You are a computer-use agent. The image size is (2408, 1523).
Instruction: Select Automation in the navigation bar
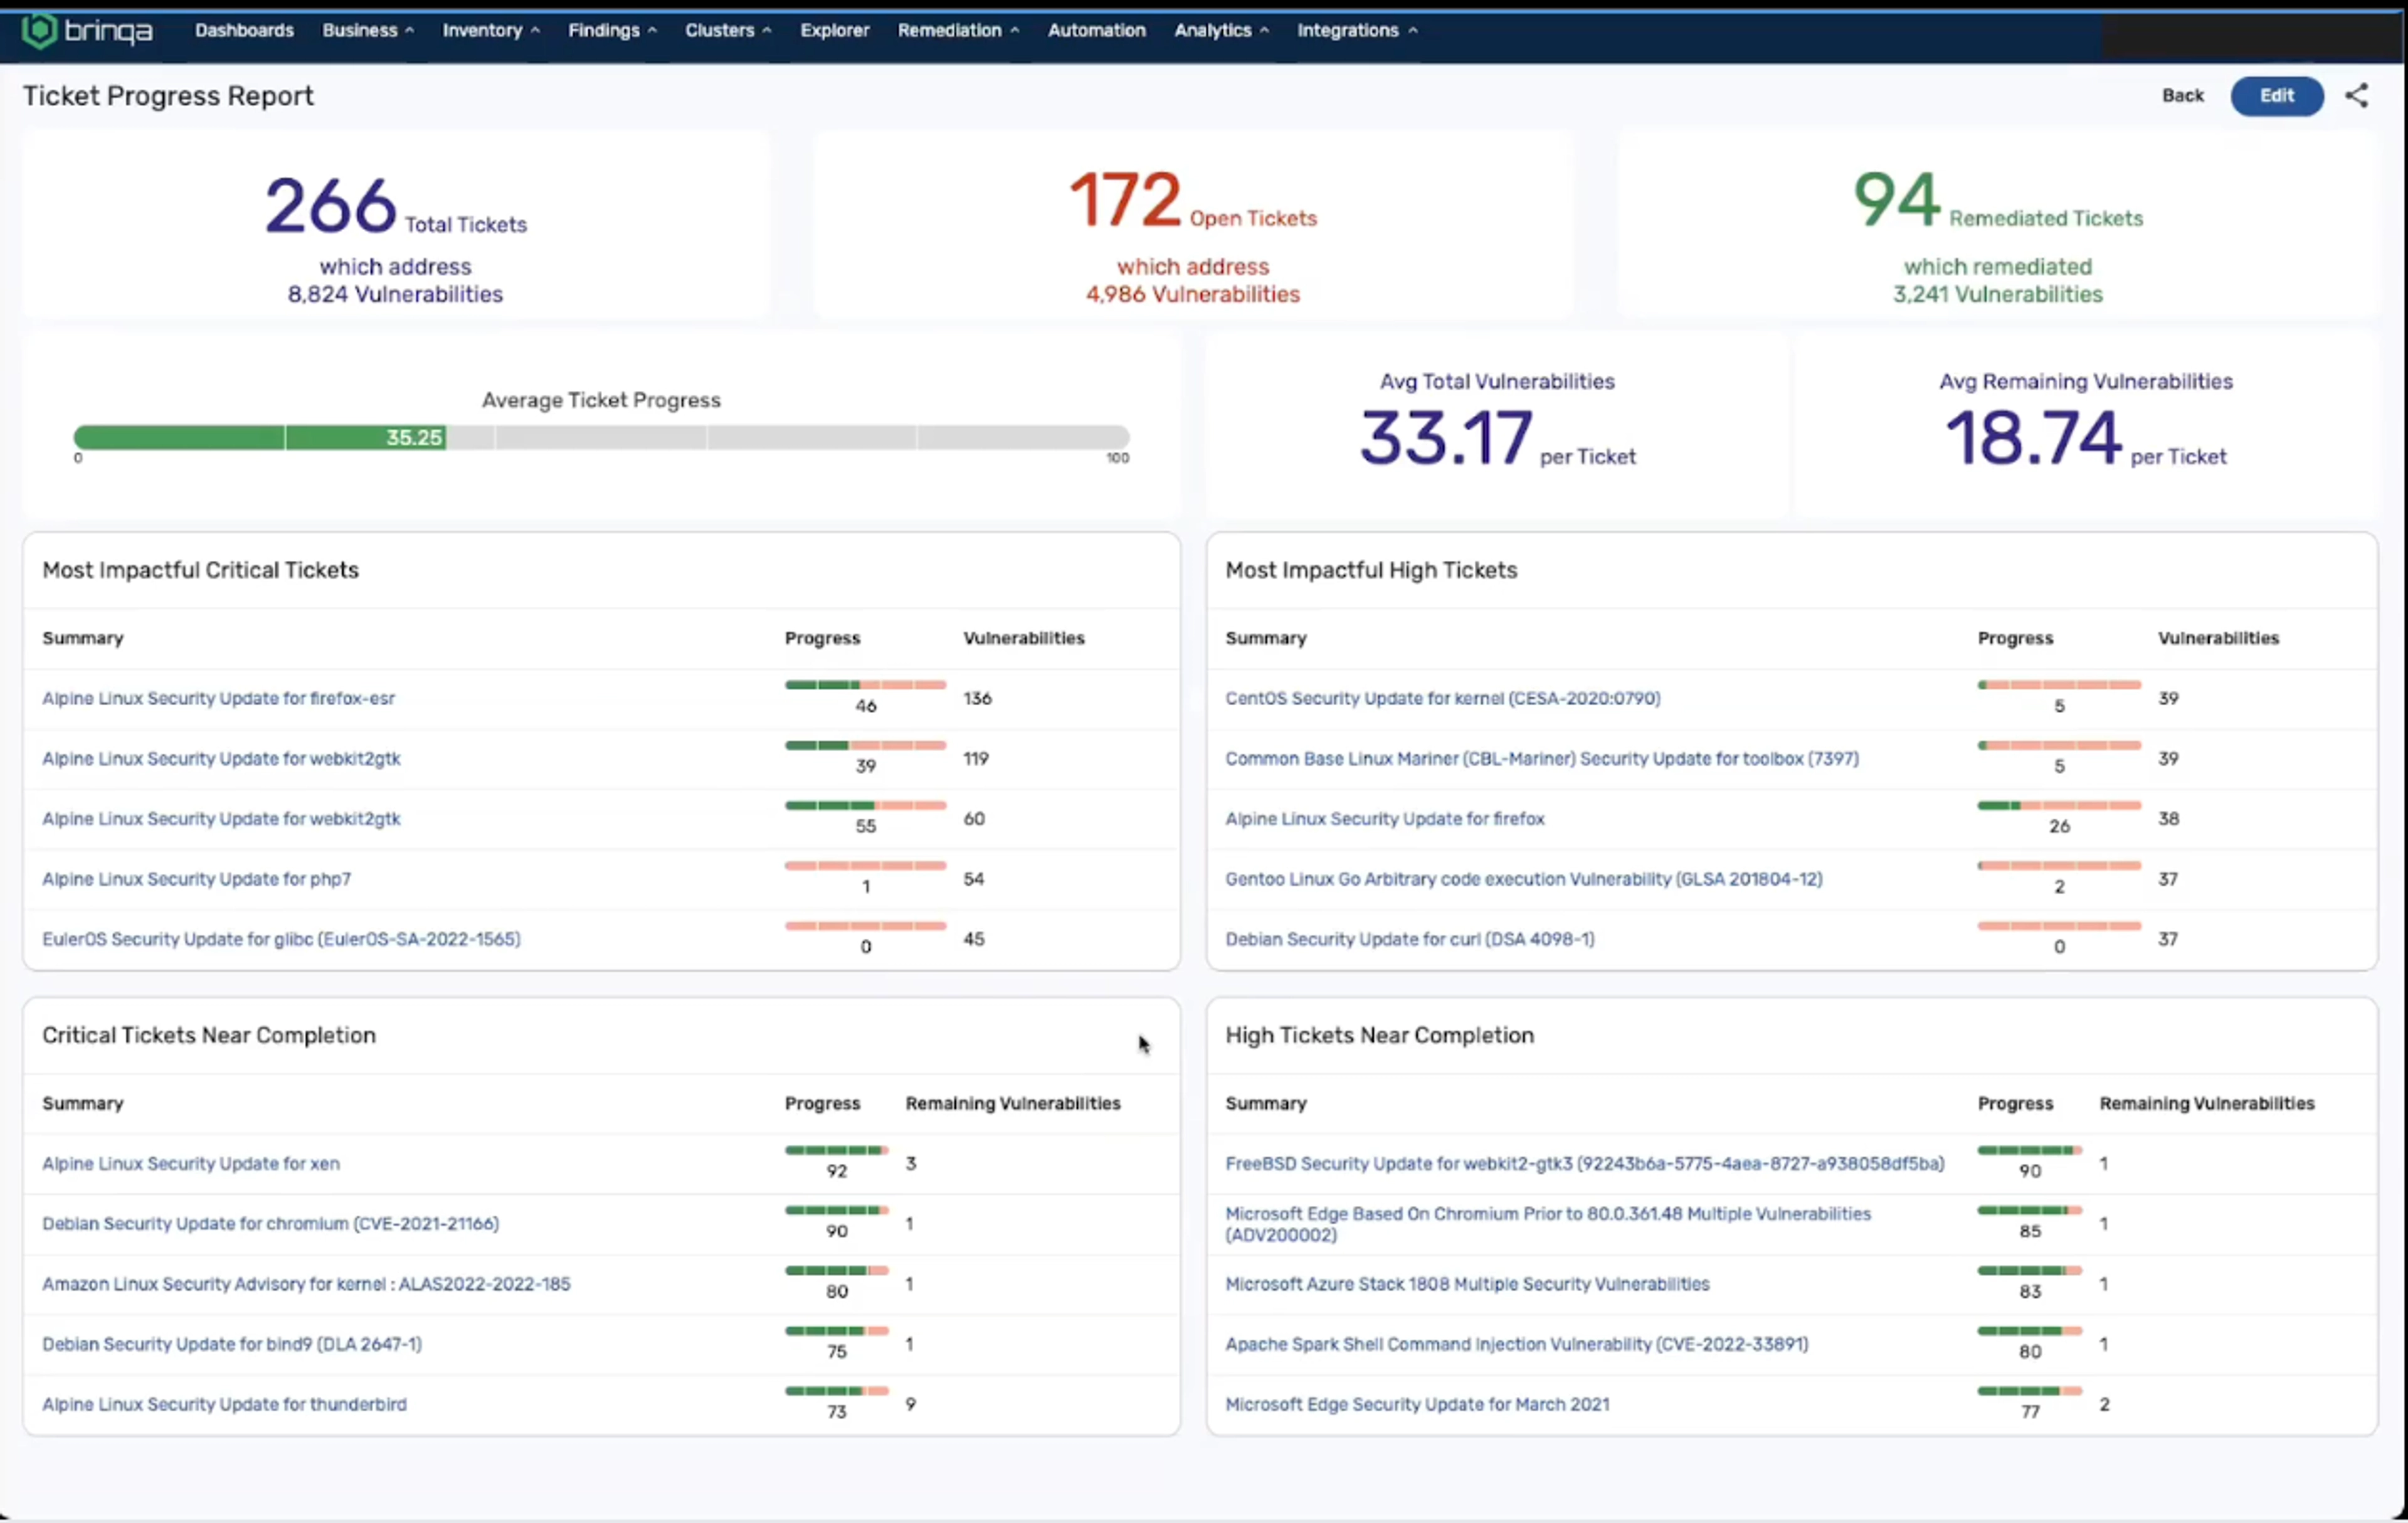1096,31
